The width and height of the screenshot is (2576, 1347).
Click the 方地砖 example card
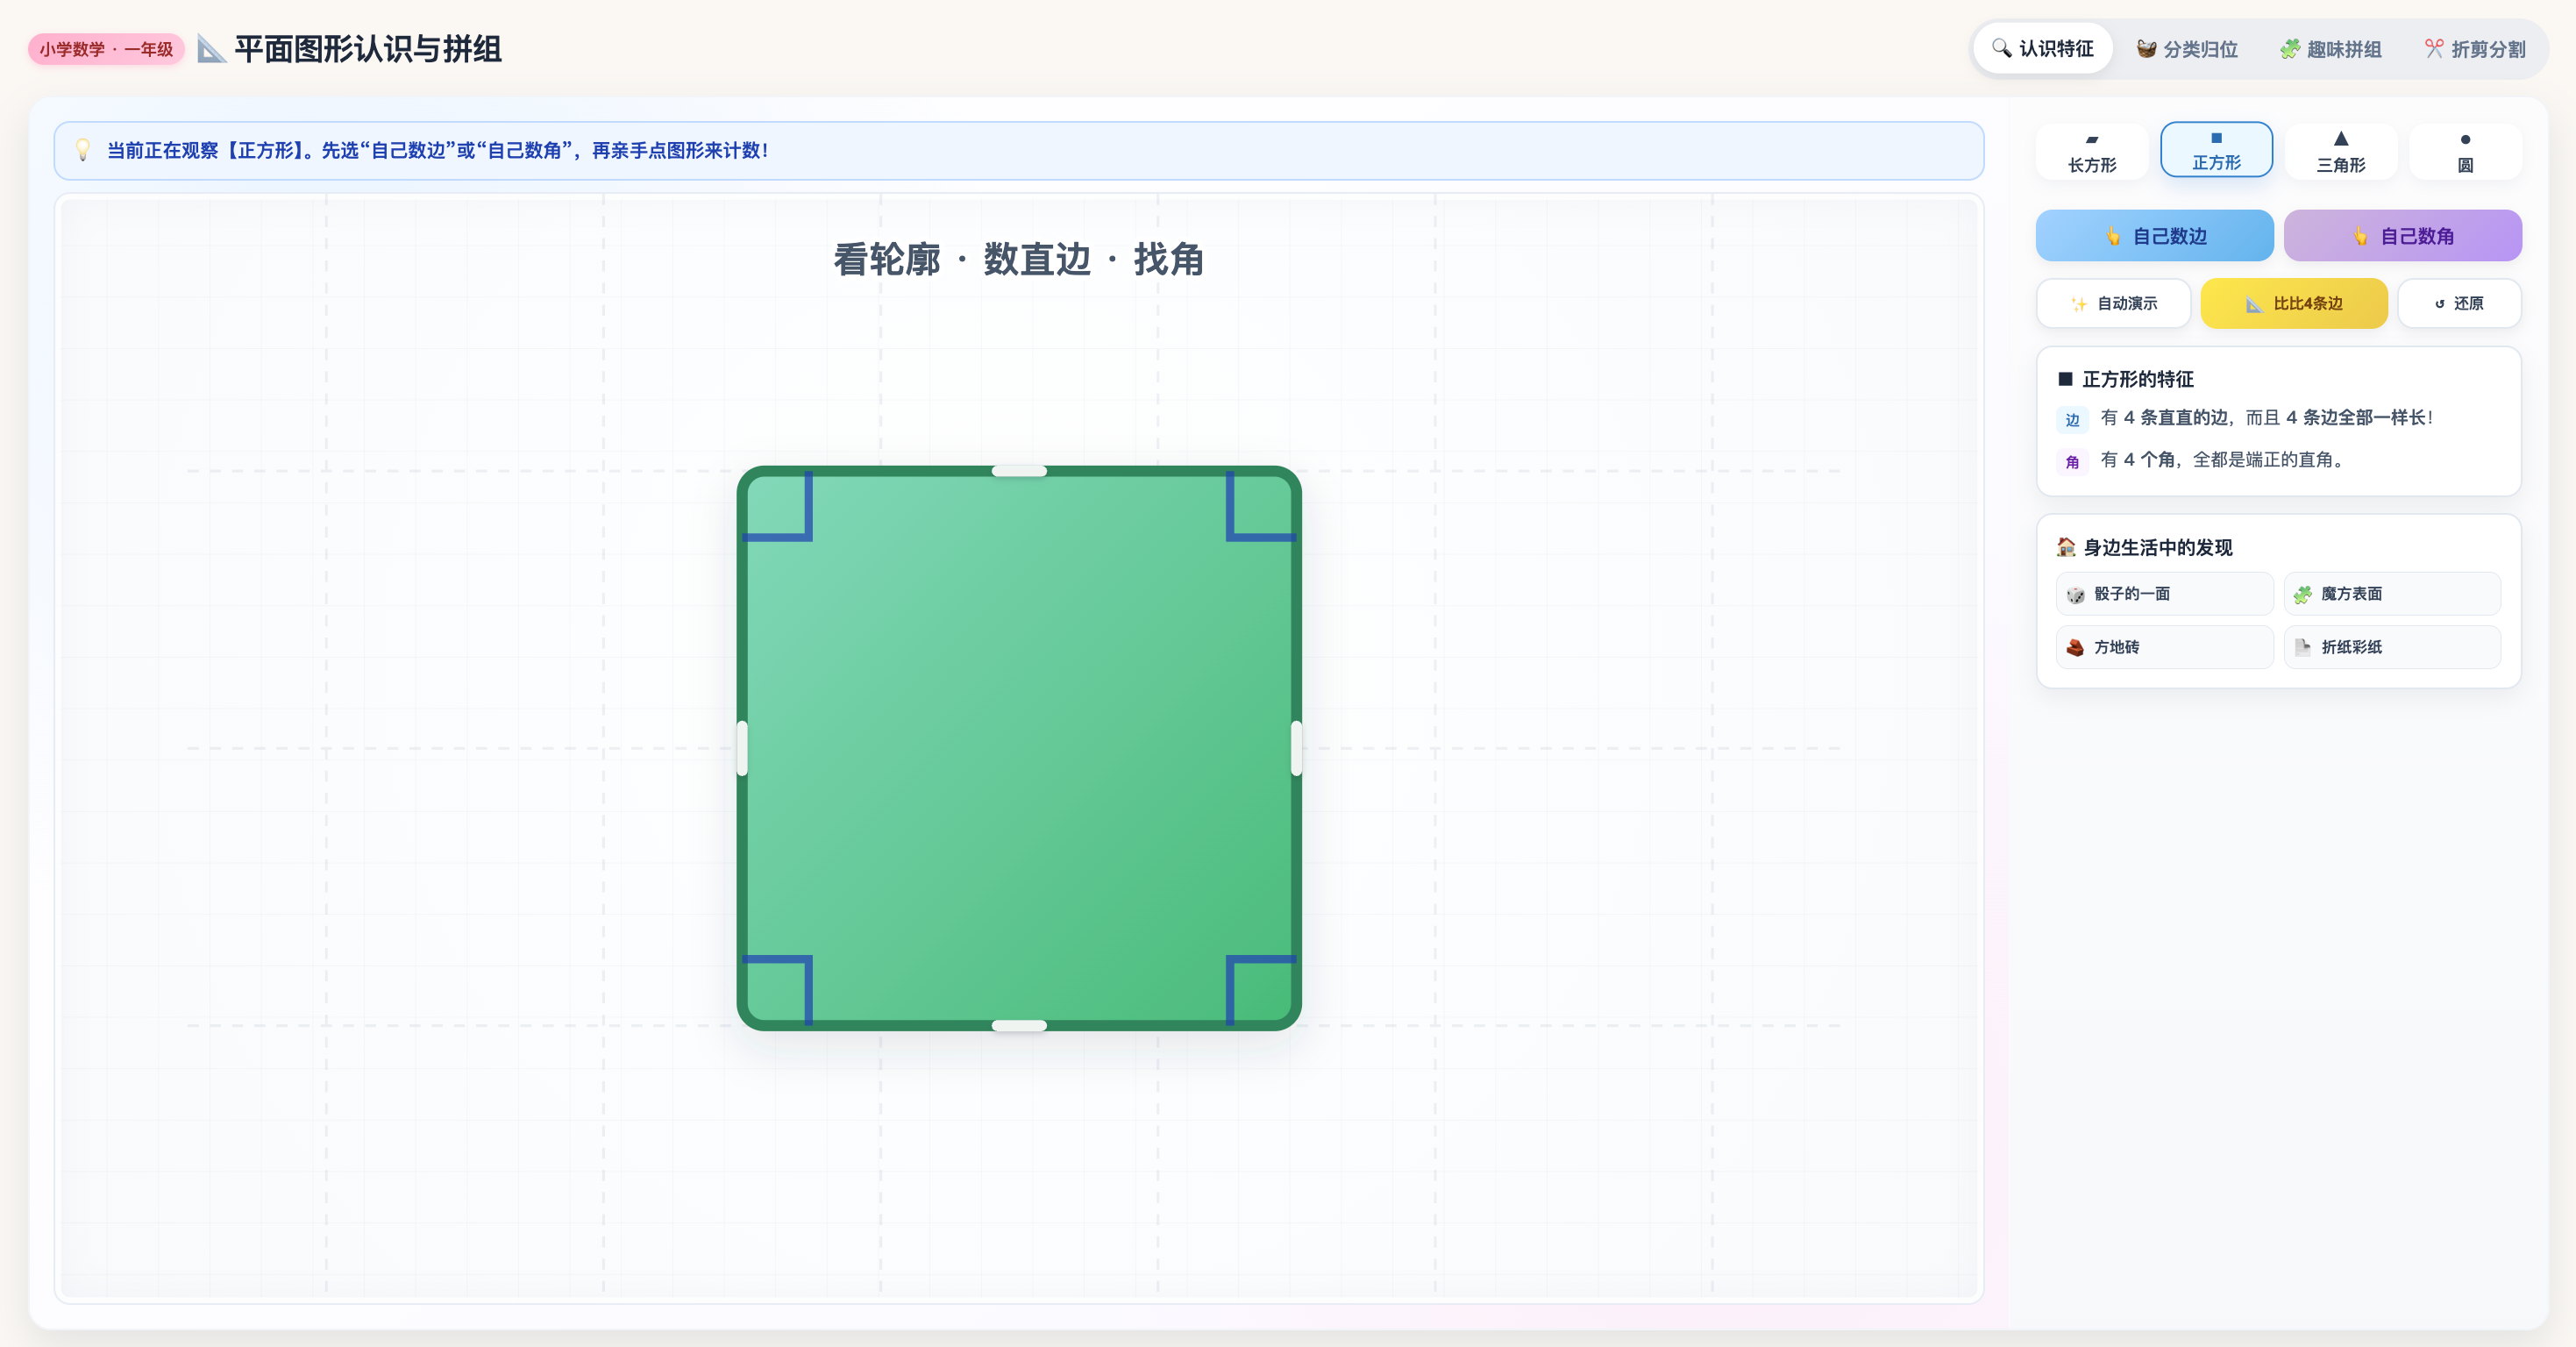coord(2164,647)
